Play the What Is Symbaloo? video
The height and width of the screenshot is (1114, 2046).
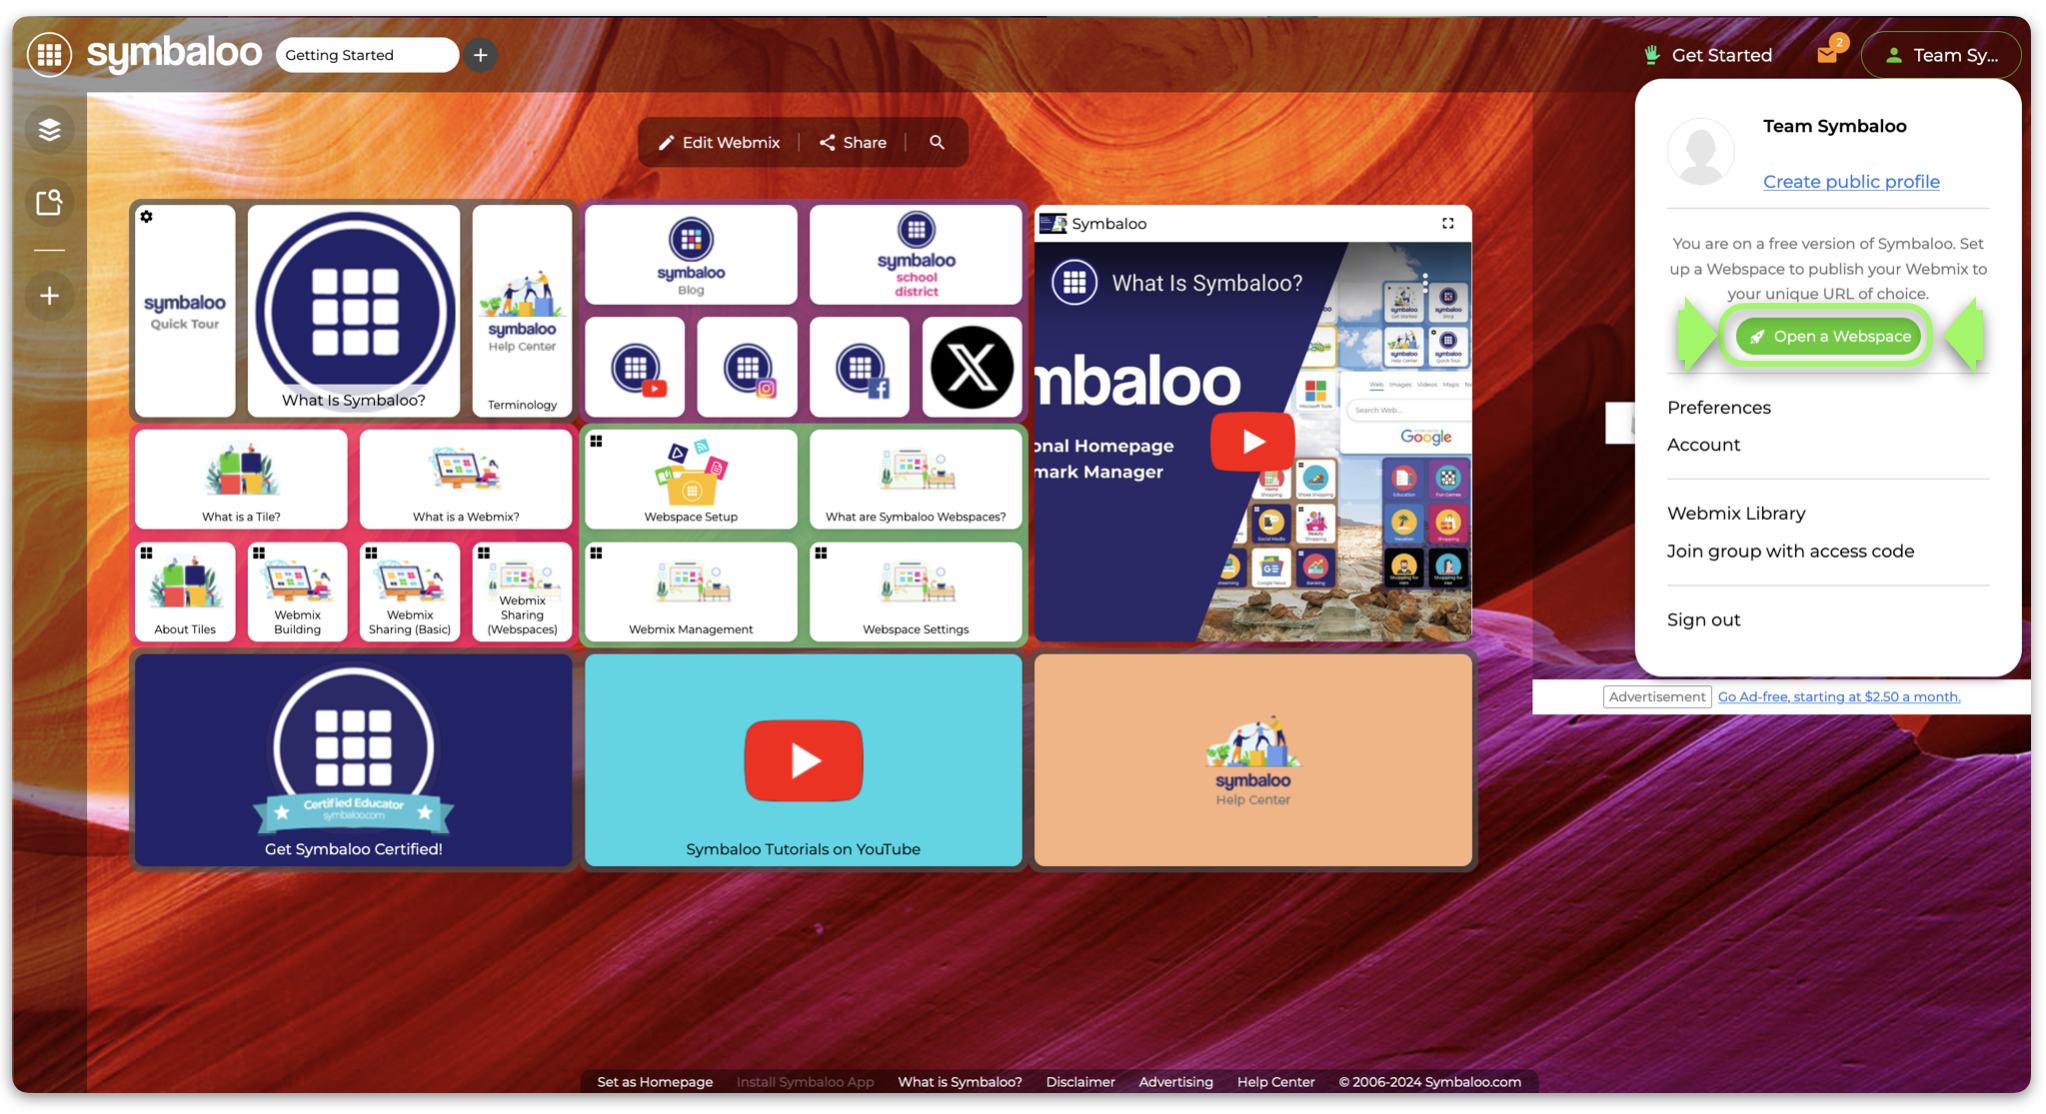pos(1252,441)
